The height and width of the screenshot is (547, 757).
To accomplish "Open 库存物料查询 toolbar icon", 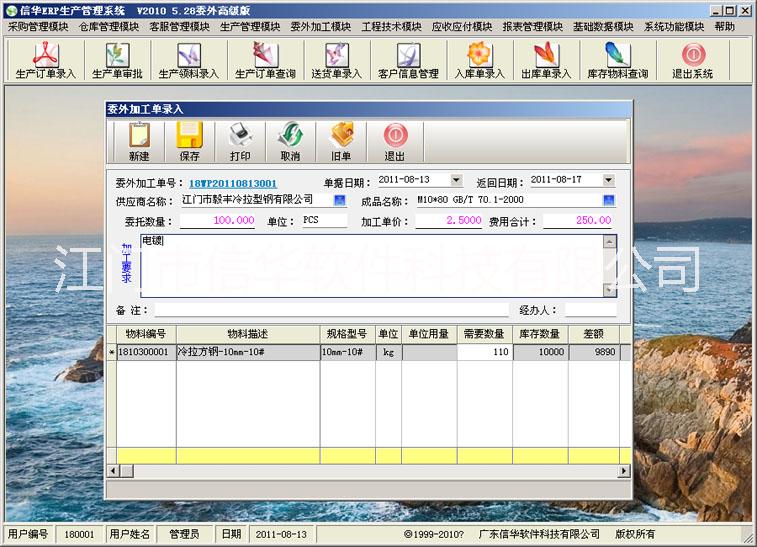I will [617, 60].
